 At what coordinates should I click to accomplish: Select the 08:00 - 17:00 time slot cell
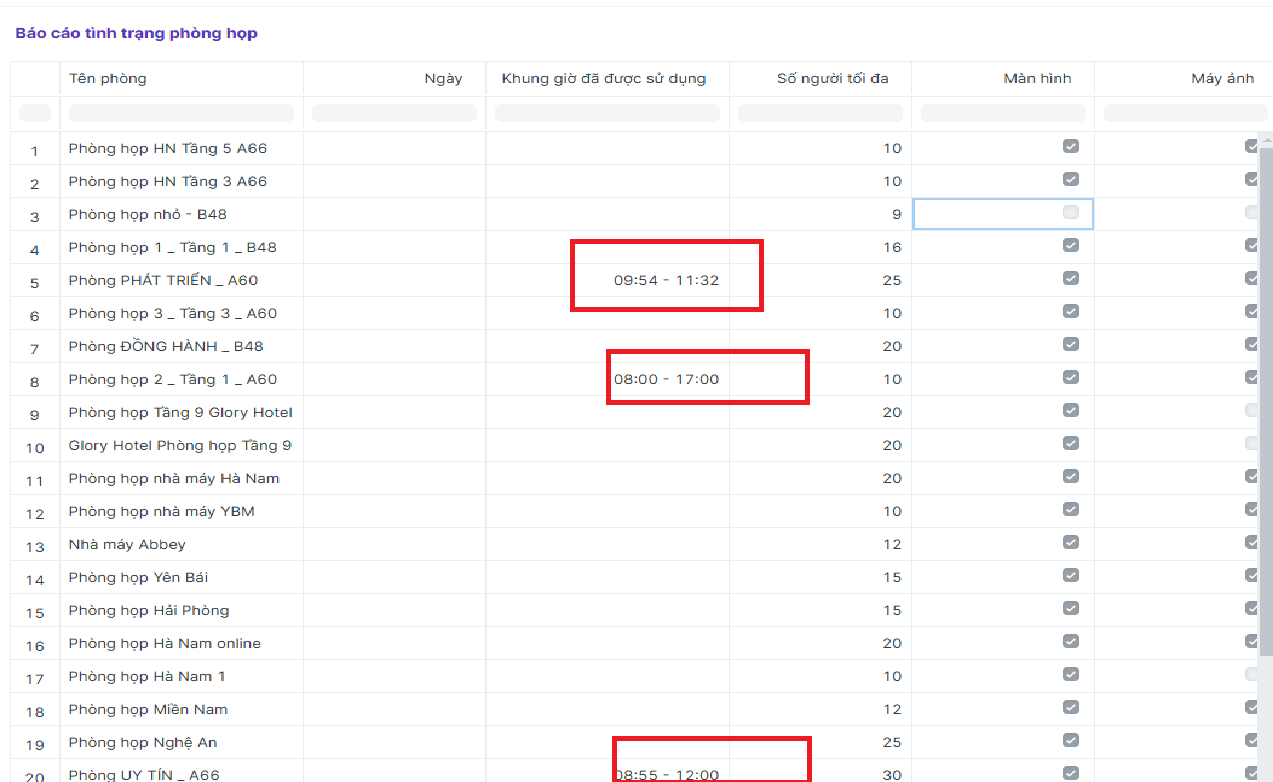tap(666, 379)
